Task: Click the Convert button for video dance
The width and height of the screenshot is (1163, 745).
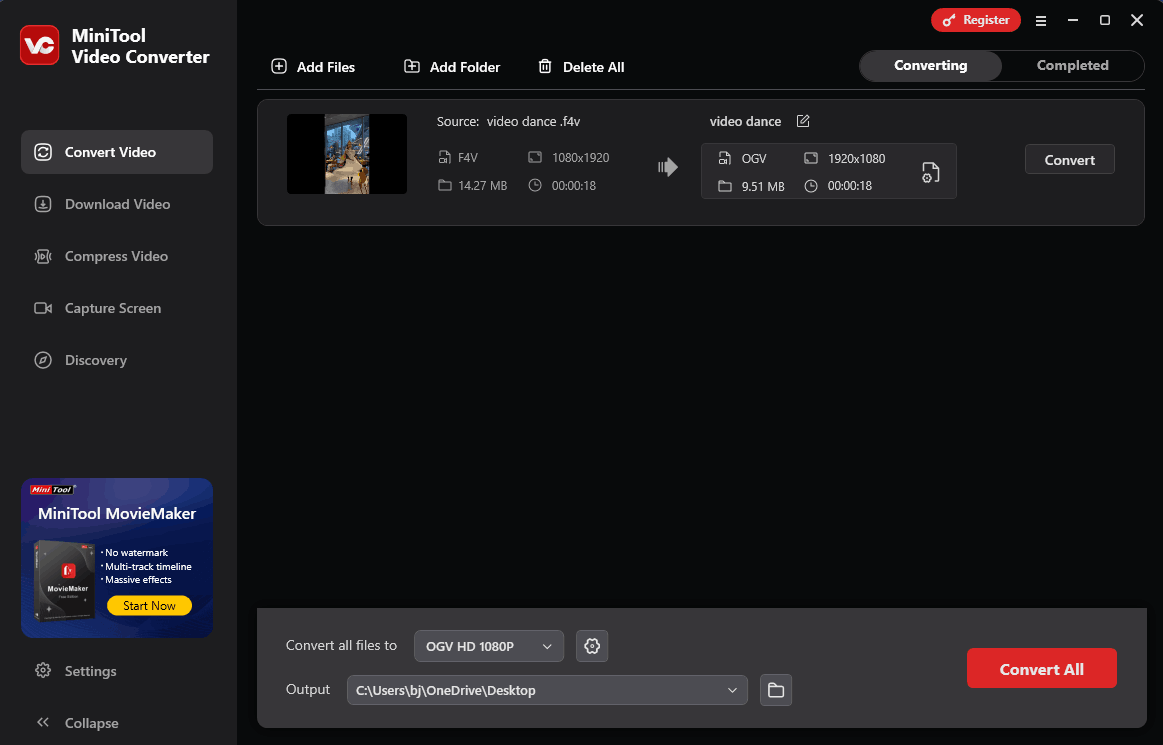Action: (x=1070, y=160)
